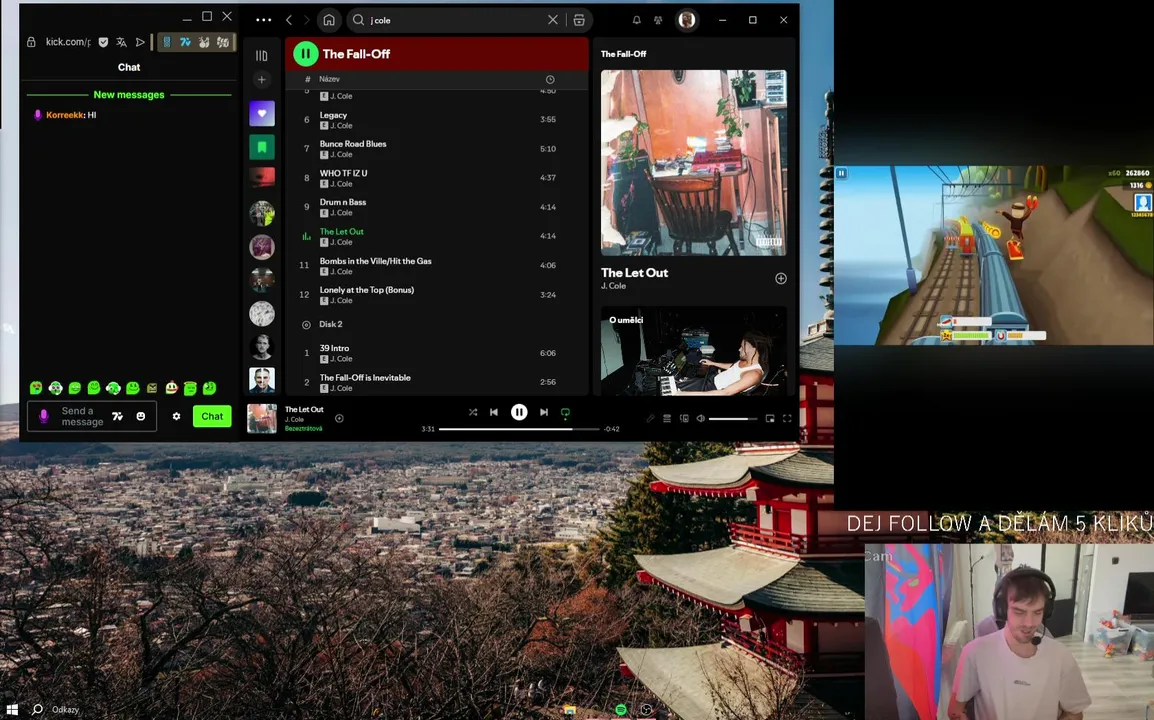Image resolution: width=1154 pixels, height=720 pixels.
Task: Sort by the duration clock icon
Action: (x=550, y=80)
